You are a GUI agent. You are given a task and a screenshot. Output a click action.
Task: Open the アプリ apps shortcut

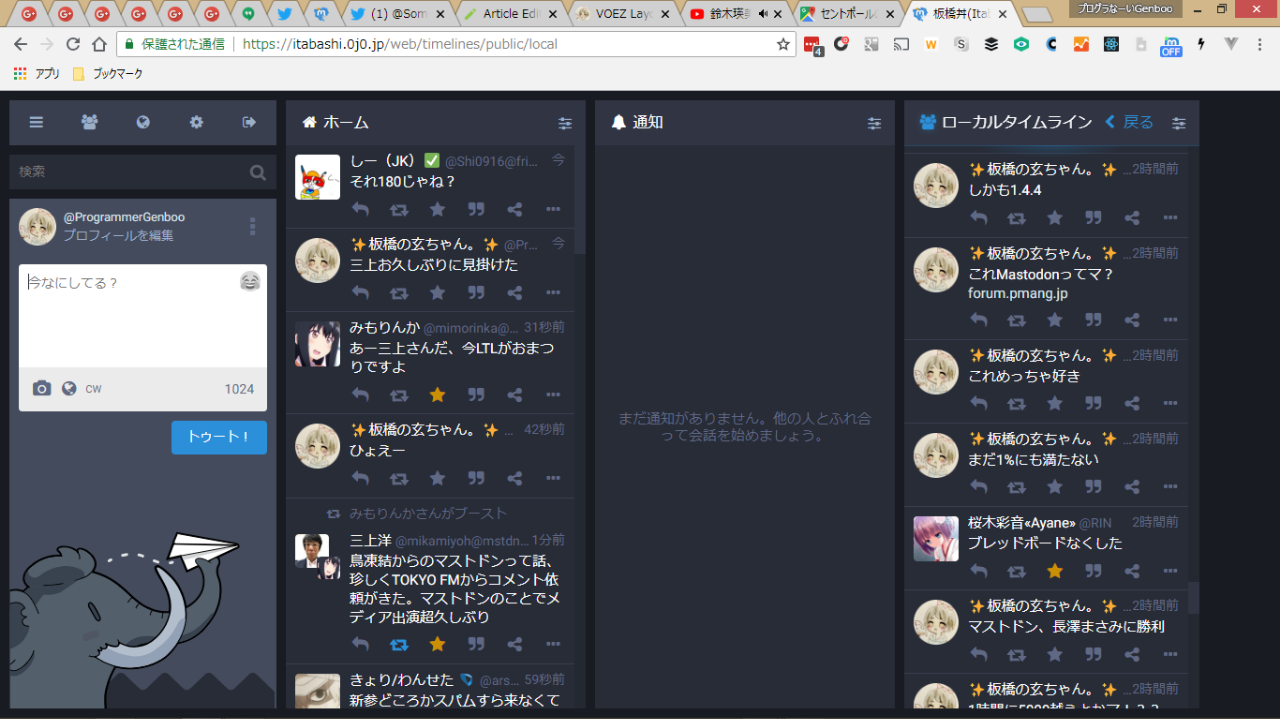click(37, 74)
